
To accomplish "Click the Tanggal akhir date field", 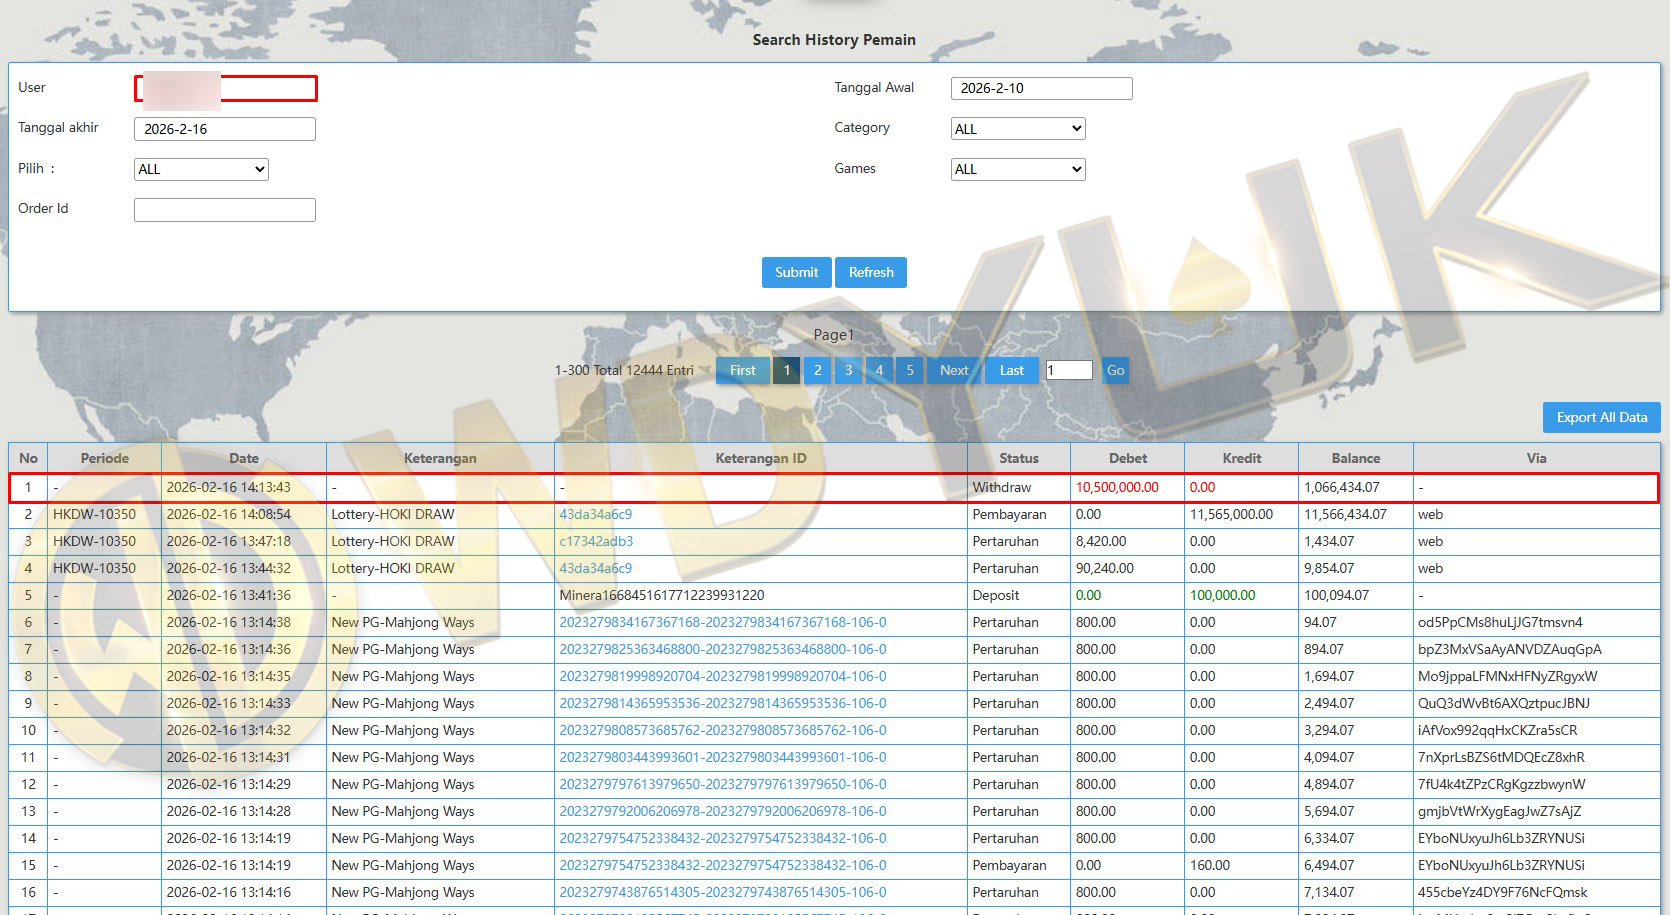I will pos(225,129).
